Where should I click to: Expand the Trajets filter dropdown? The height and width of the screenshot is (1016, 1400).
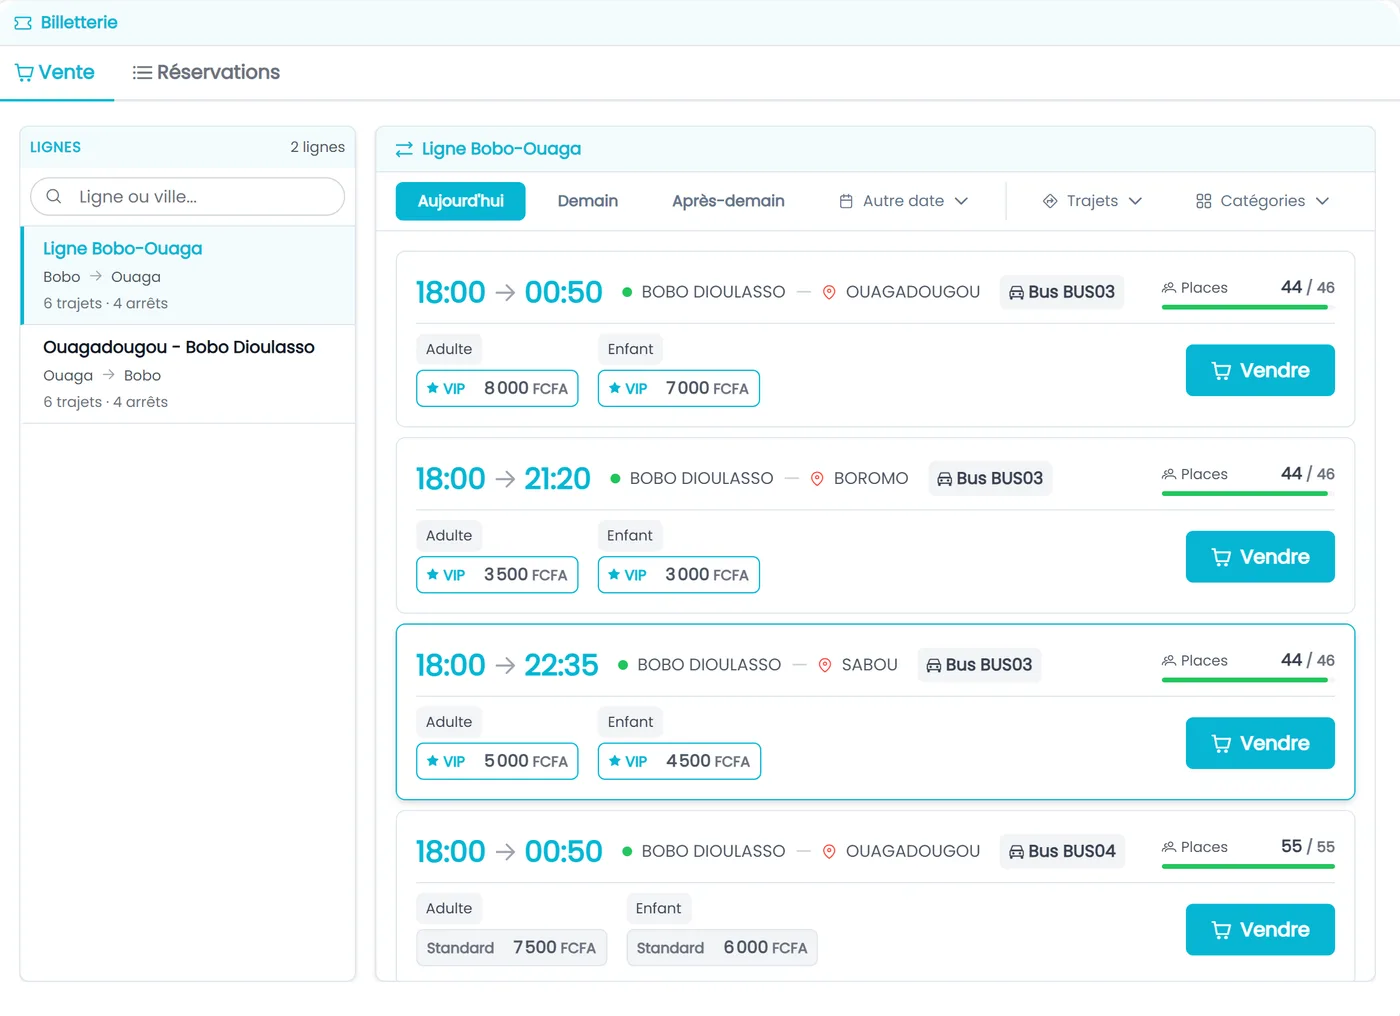(x=1092, y=201)
